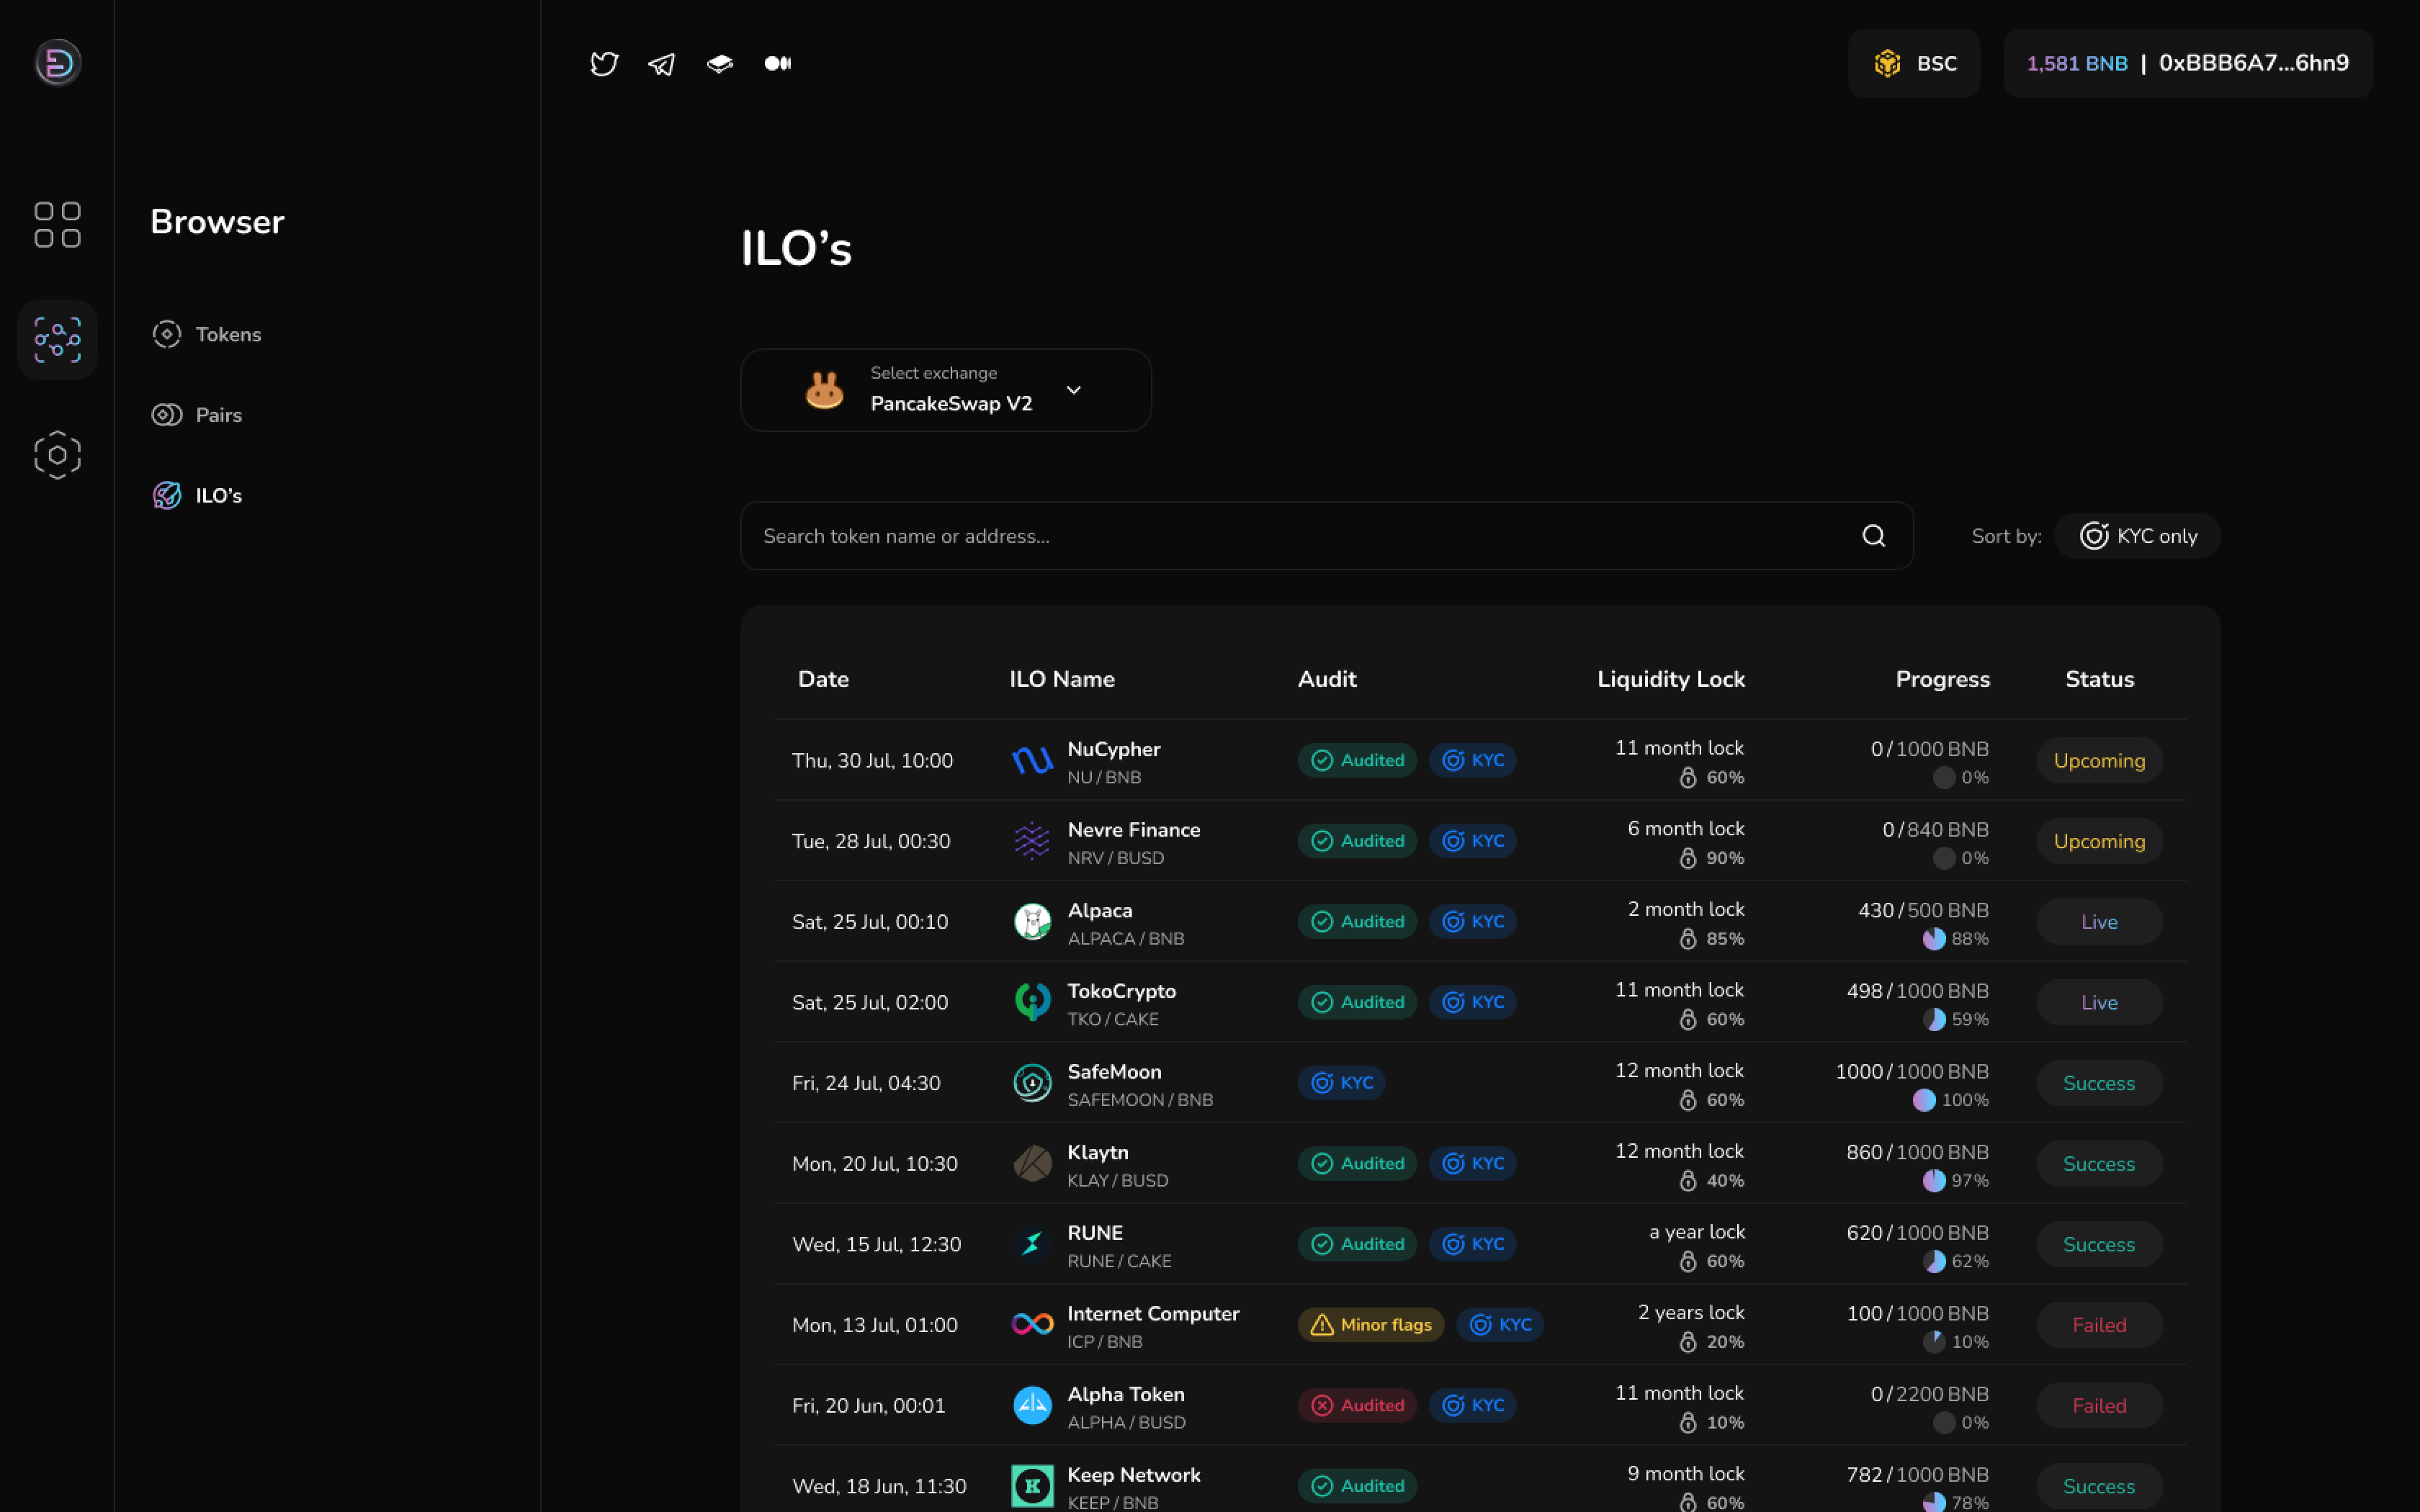Click the NRV / BUSD pair text
Image resolution: width=2420 pixels, height=1512 pixels.
pos(1115,858)
